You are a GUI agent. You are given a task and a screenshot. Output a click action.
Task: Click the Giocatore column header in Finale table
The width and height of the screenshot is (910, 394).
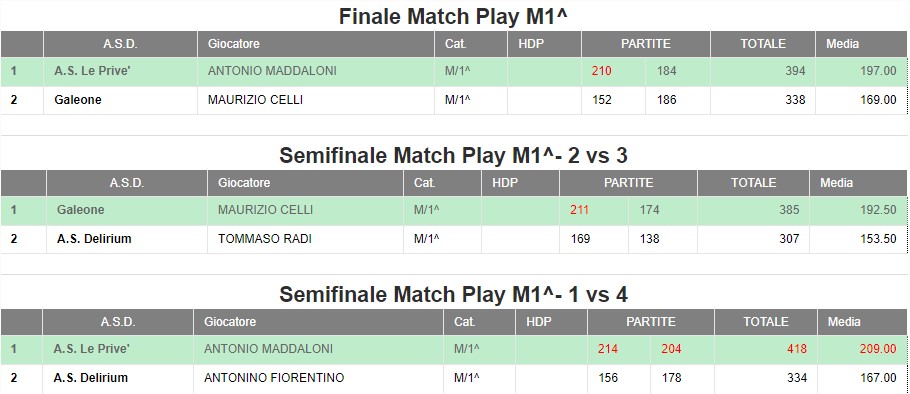(x=234, y=44)
